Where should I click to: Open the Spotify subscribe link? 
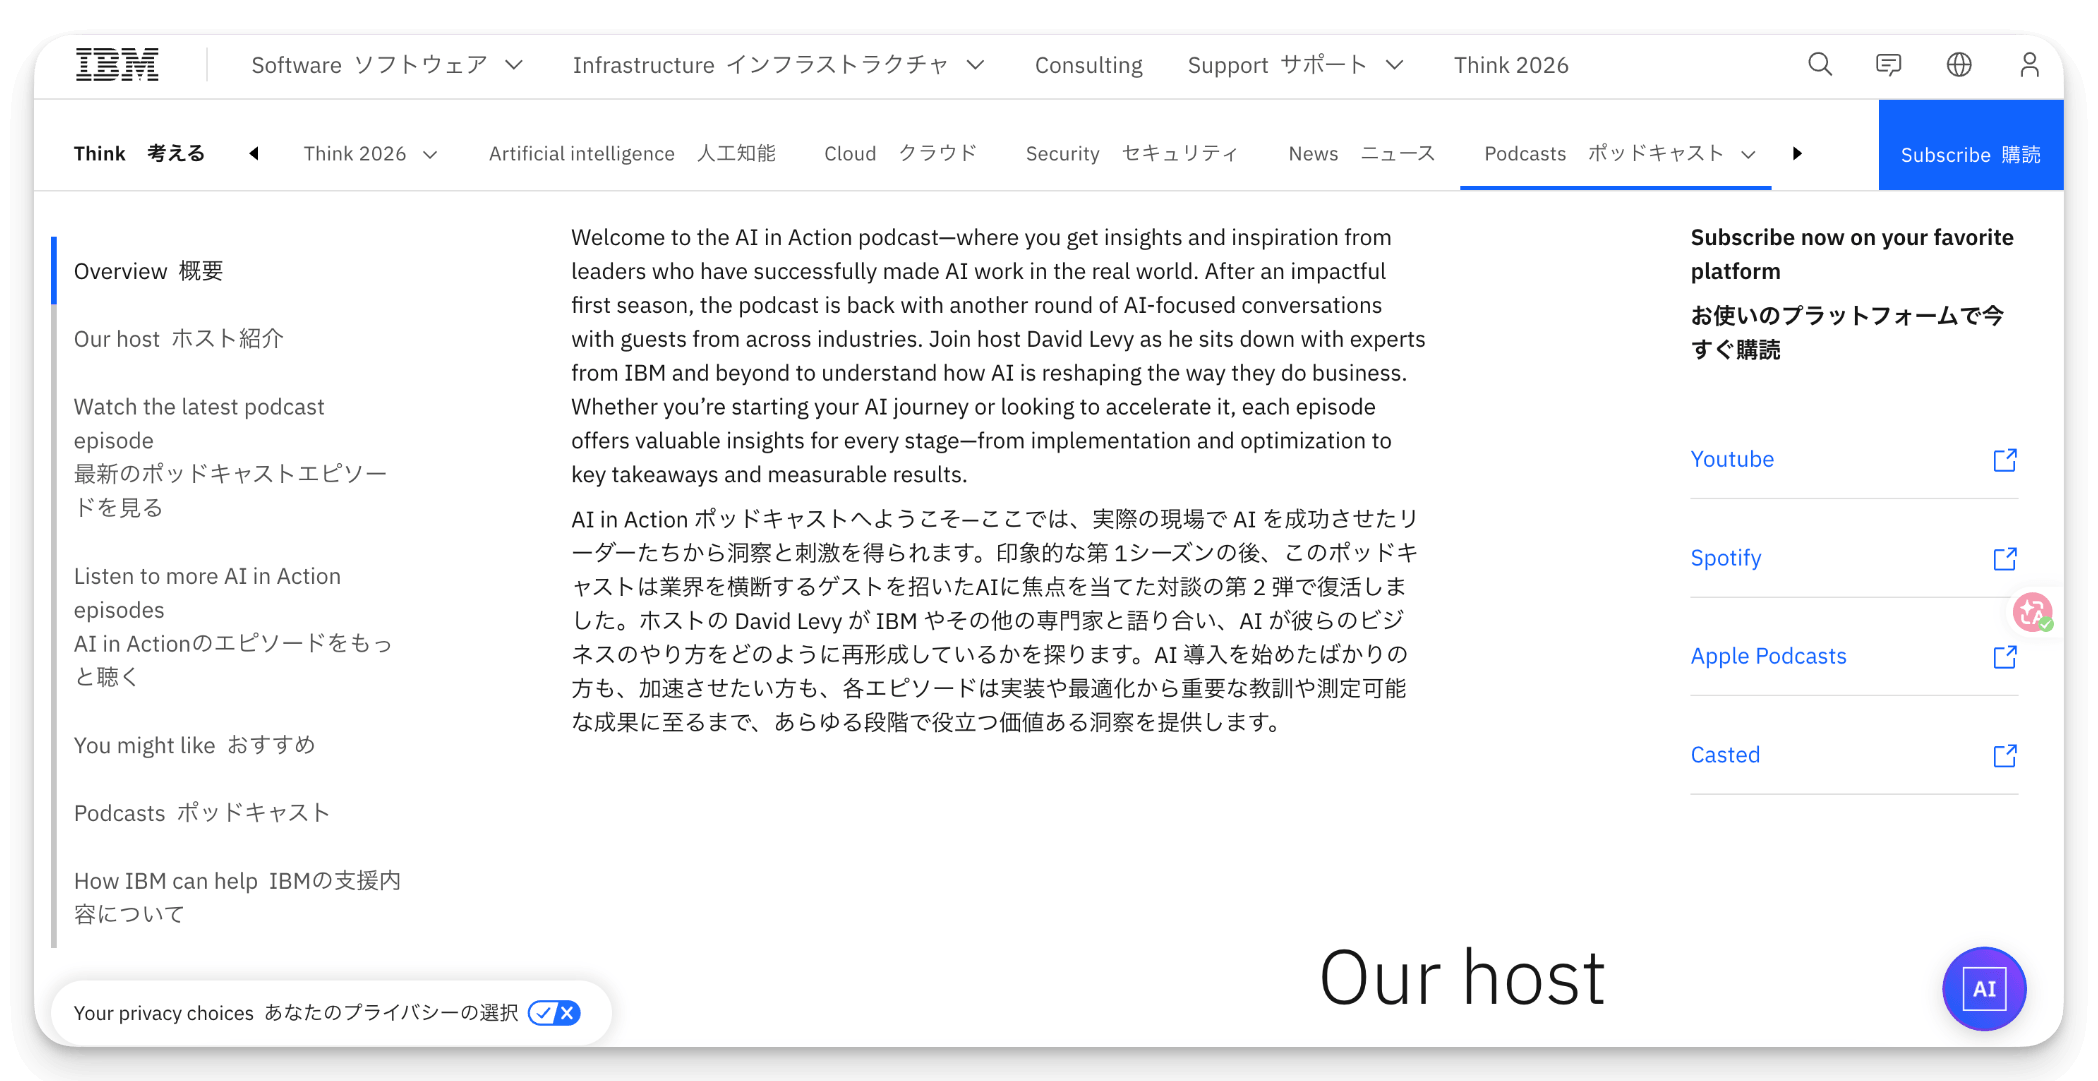1726,558
